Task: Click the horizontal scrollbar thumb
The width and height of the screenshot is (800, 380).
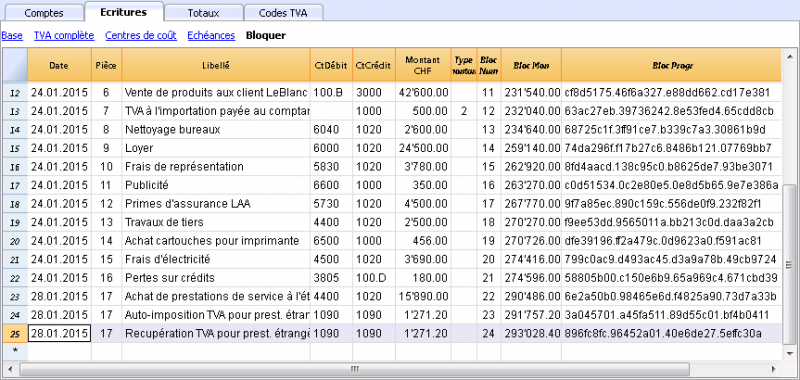Action: point(355,369)
